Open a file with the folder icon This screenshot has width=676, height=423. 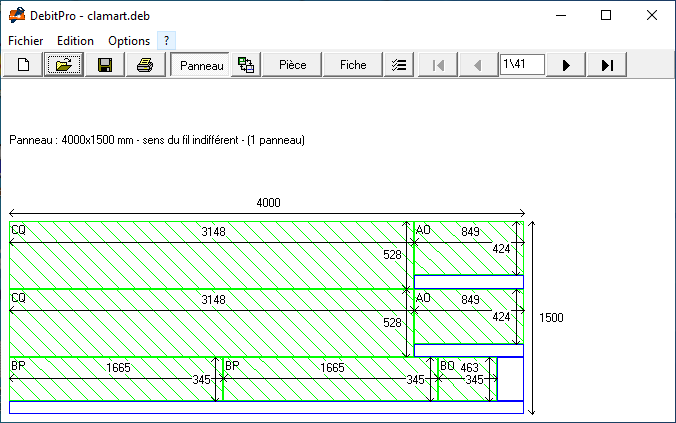pos(63,65)
